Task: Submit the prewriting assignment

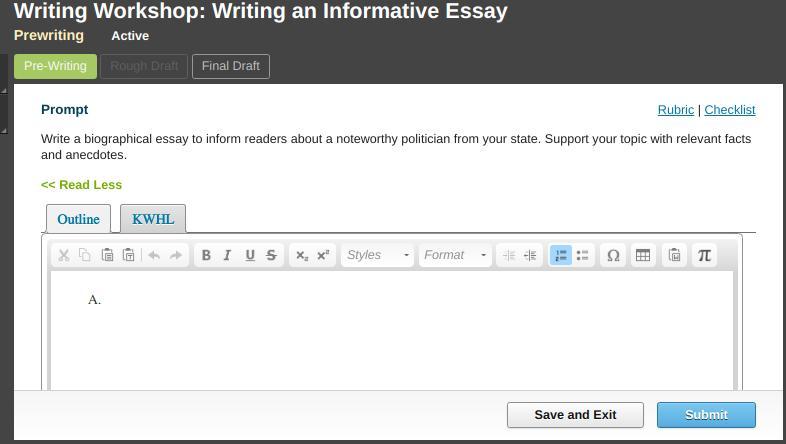Action: click(706, 415)
